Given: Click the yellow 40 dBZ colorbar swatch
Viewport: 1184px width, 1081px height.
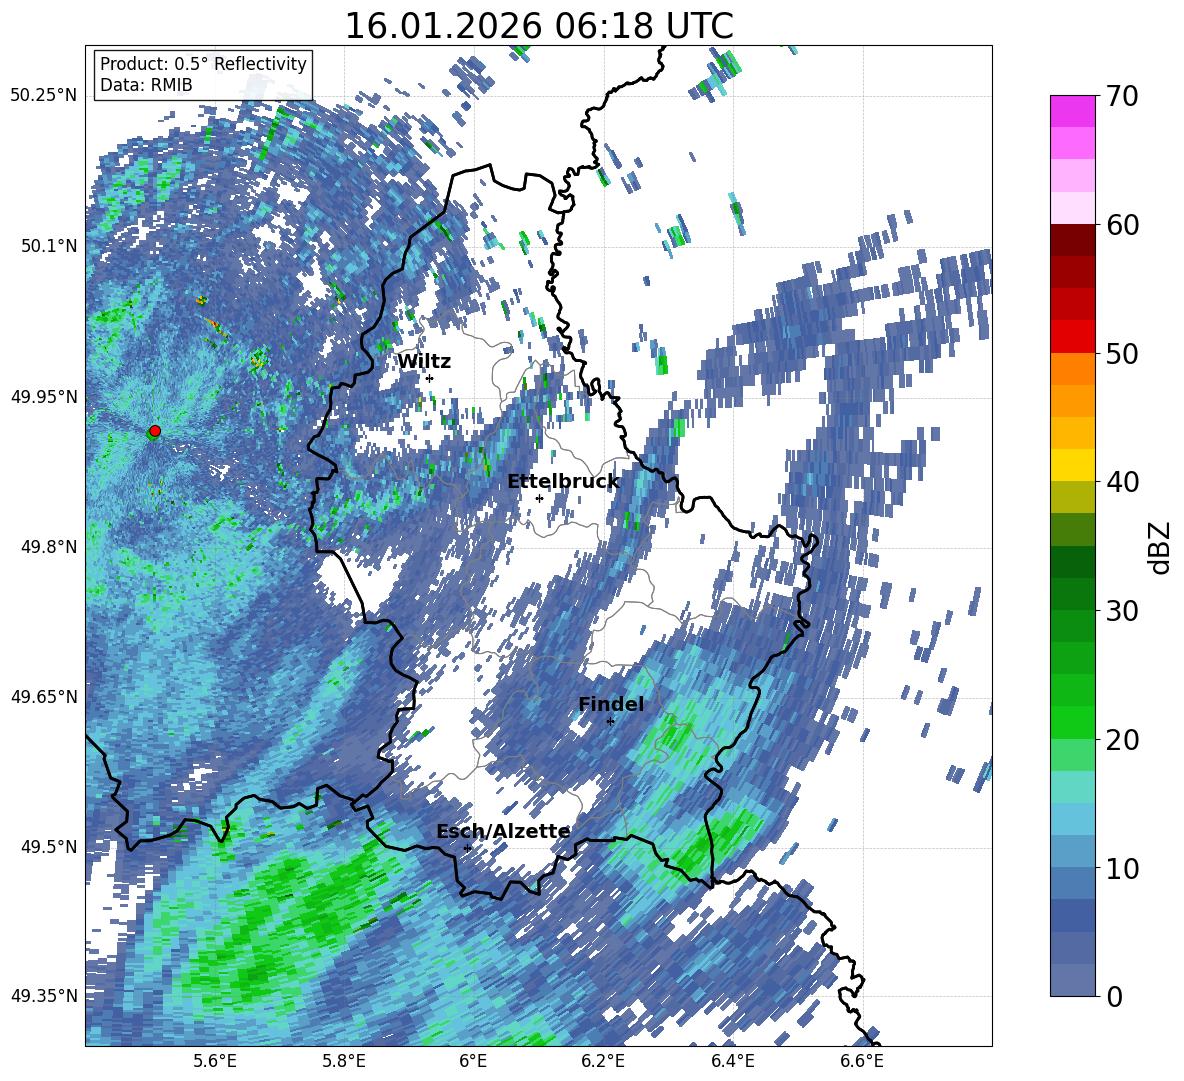Looking at the screenshot, I should 1072,466.
